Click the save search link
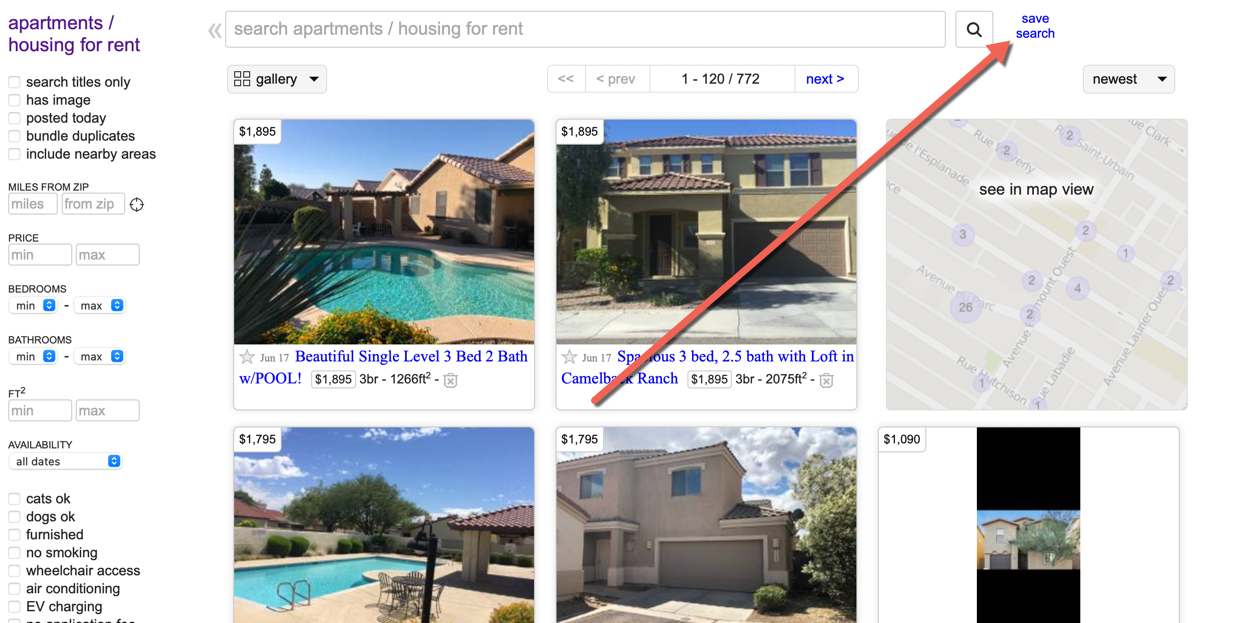 coord(1035,26)
